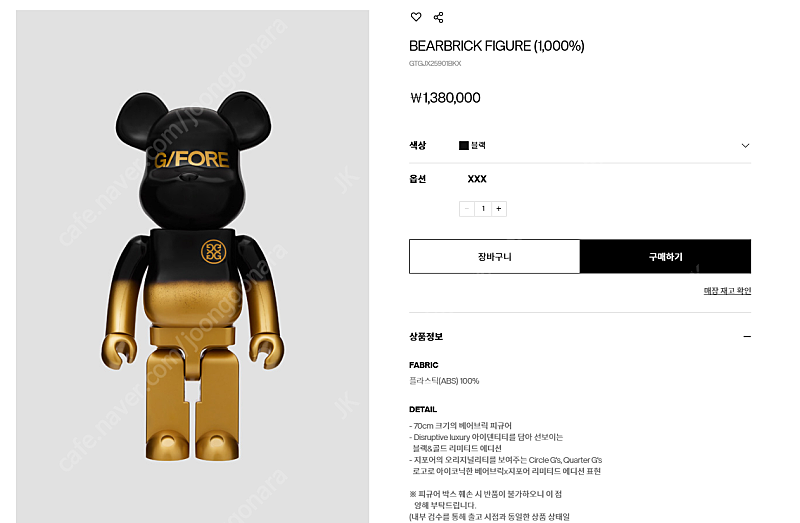Image resolution: width=800 pixels, height=523 pixels.
Task: Click the FABRIC heading
Action: 423,365
